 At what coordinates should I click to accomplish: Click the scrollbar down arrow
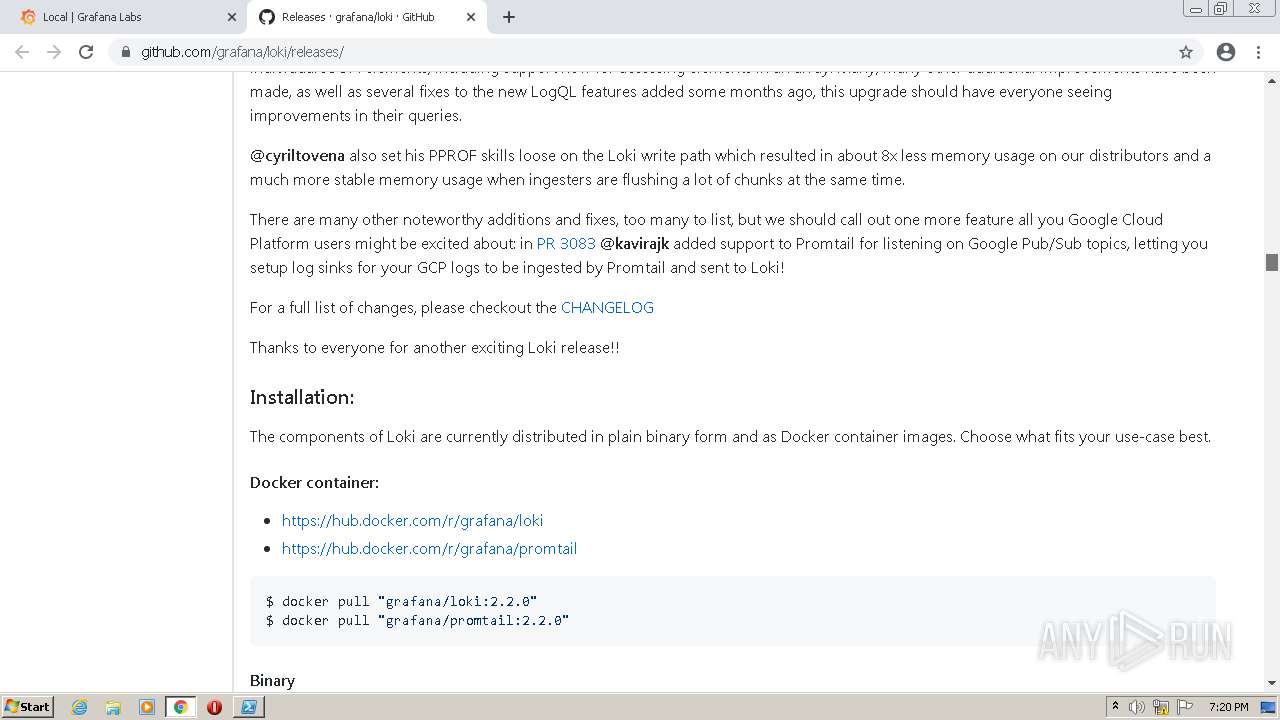(x=1272, y=683)
